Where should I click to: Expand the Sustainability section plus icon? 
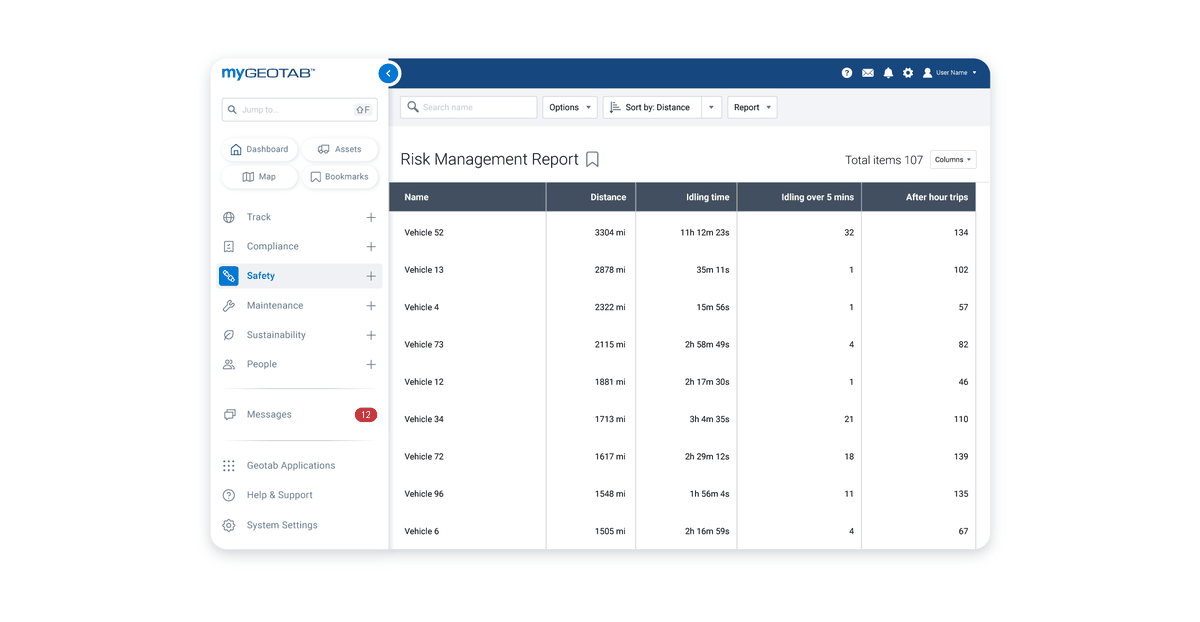371,335
